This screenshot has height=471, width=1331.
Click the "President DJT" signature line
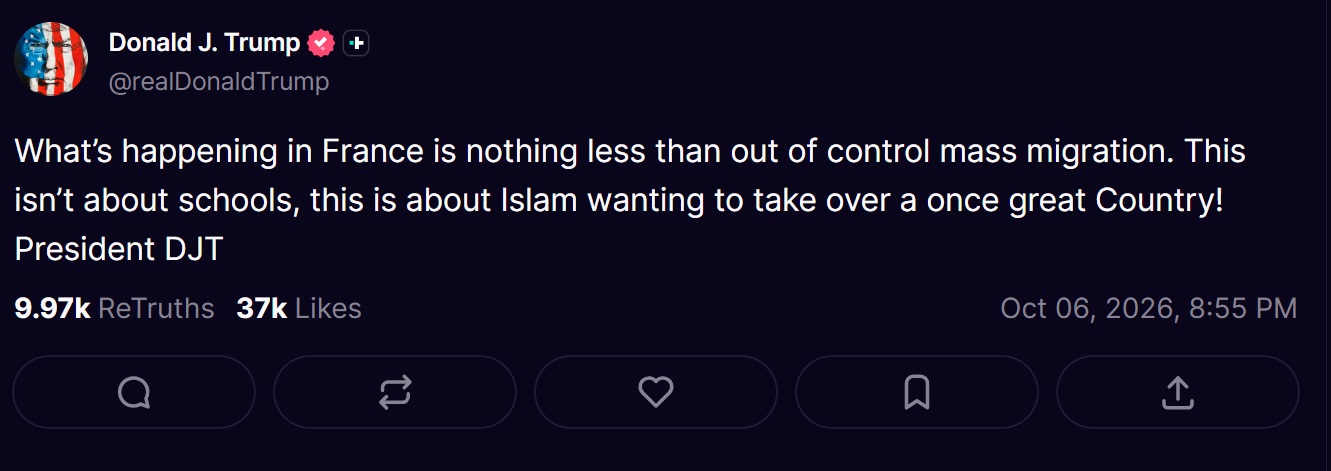click(118, 249)
